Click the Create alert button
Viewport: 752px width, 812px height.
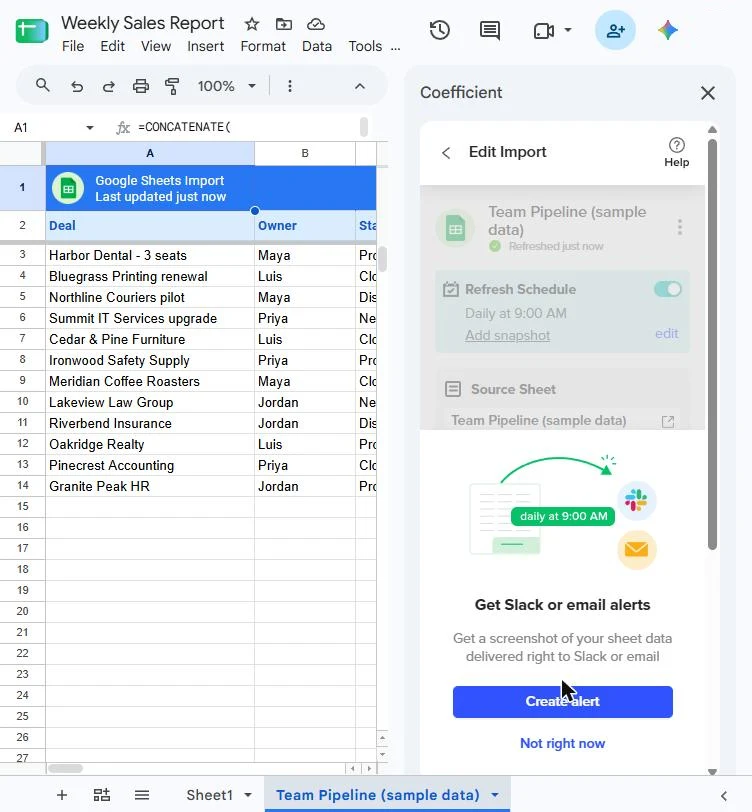click(x=562, y=702)
